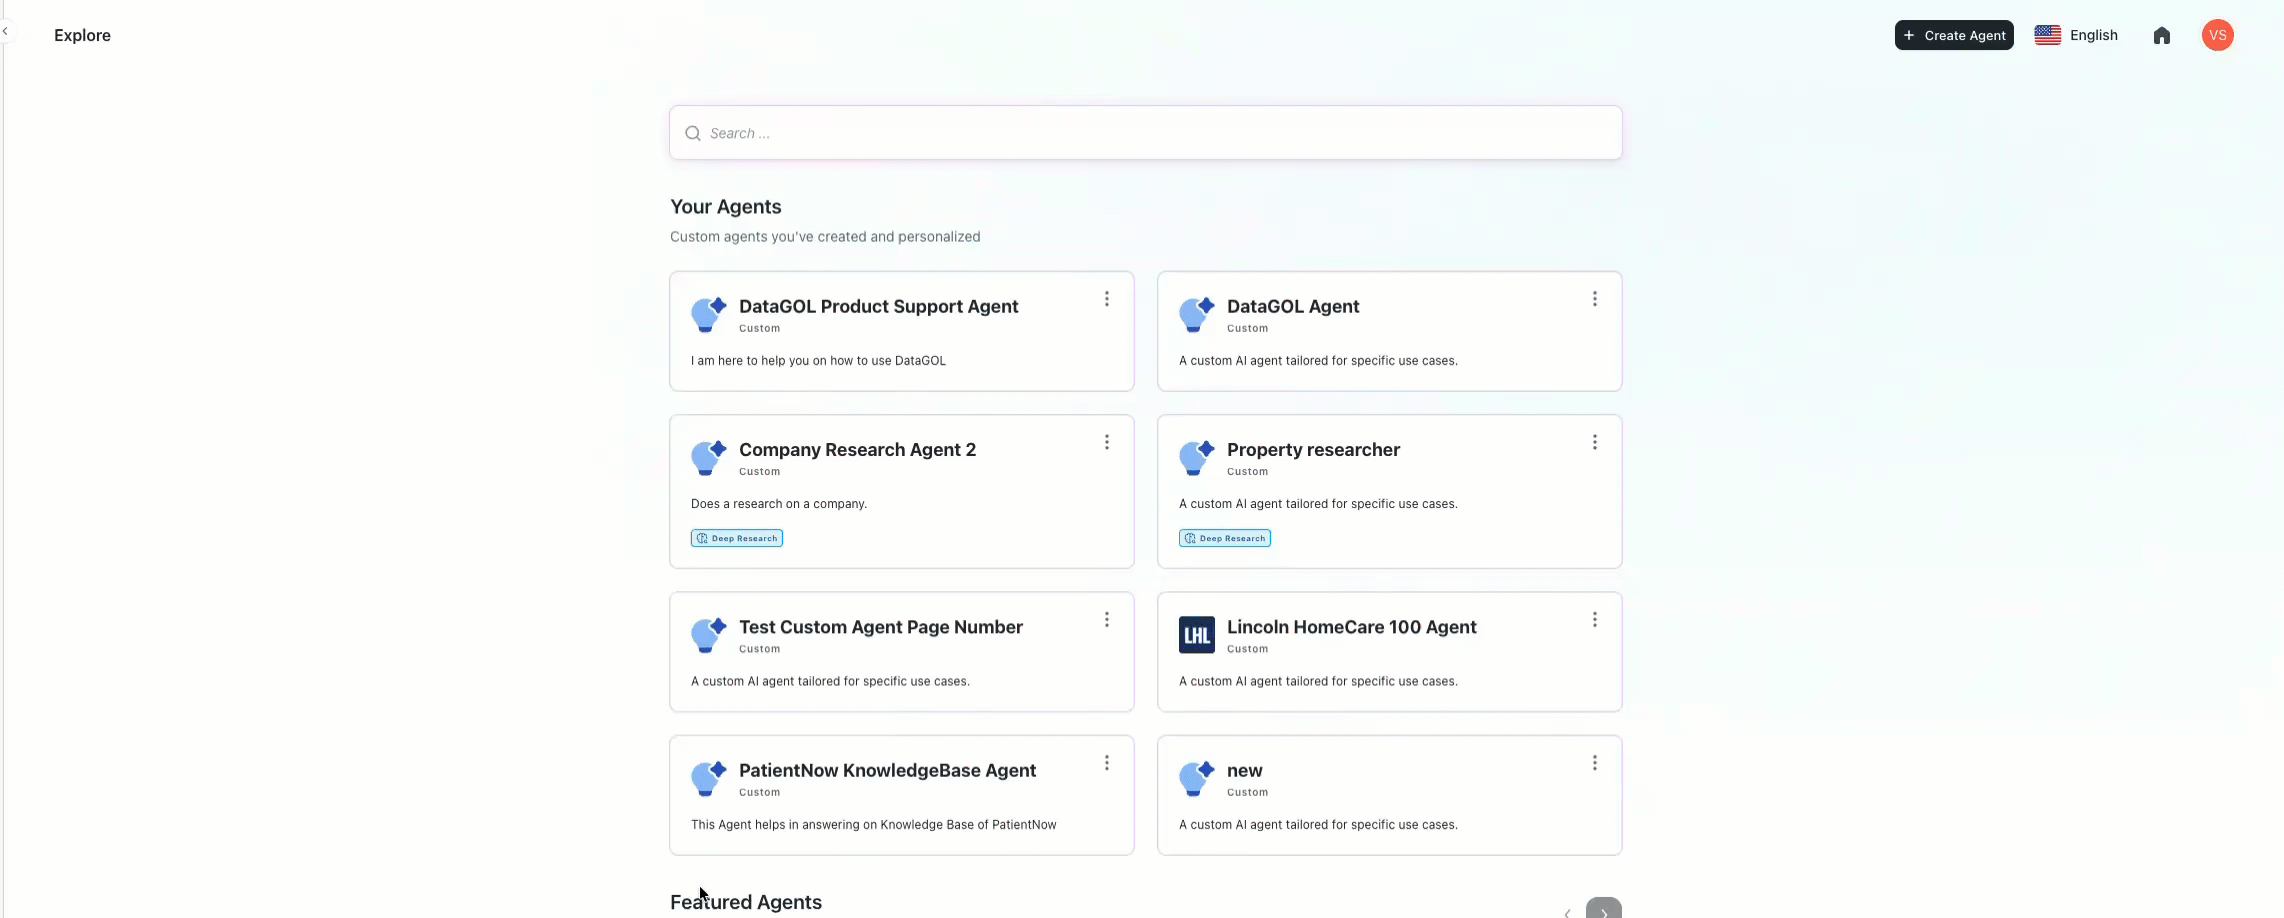Open options menu for Lincoln HomeCare 100 Agent
This screenshot has width=2284, height=918.
[x=1594, y=620]
